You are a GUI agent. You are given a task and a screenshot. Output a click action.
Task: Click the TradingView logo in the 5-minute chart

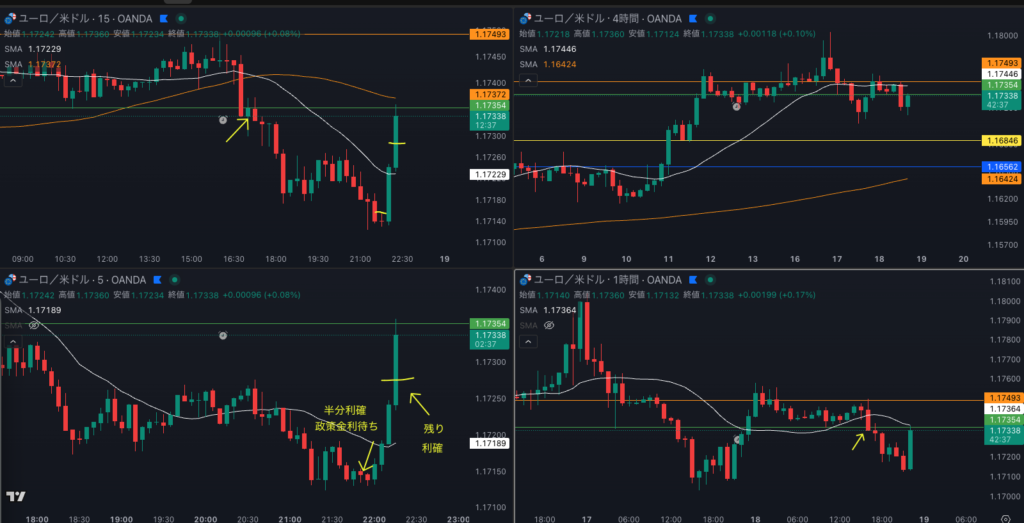click(x=16, y=497)
